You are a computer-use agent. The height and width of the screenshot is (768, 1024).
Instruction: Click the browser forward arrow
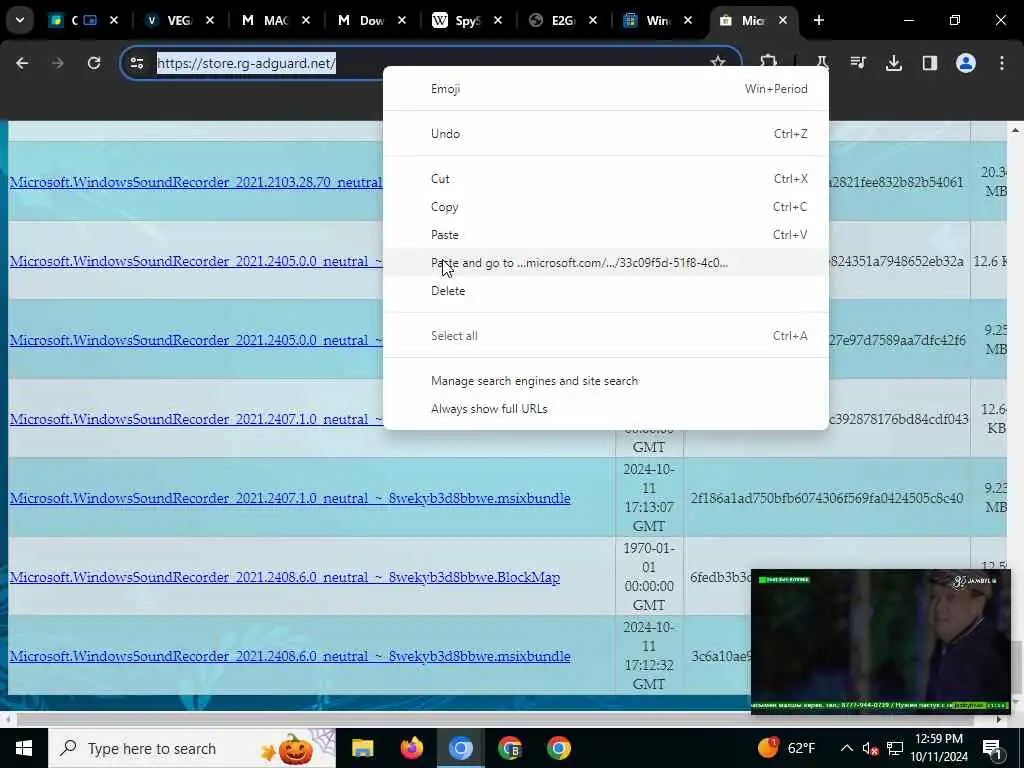point(58,63)
